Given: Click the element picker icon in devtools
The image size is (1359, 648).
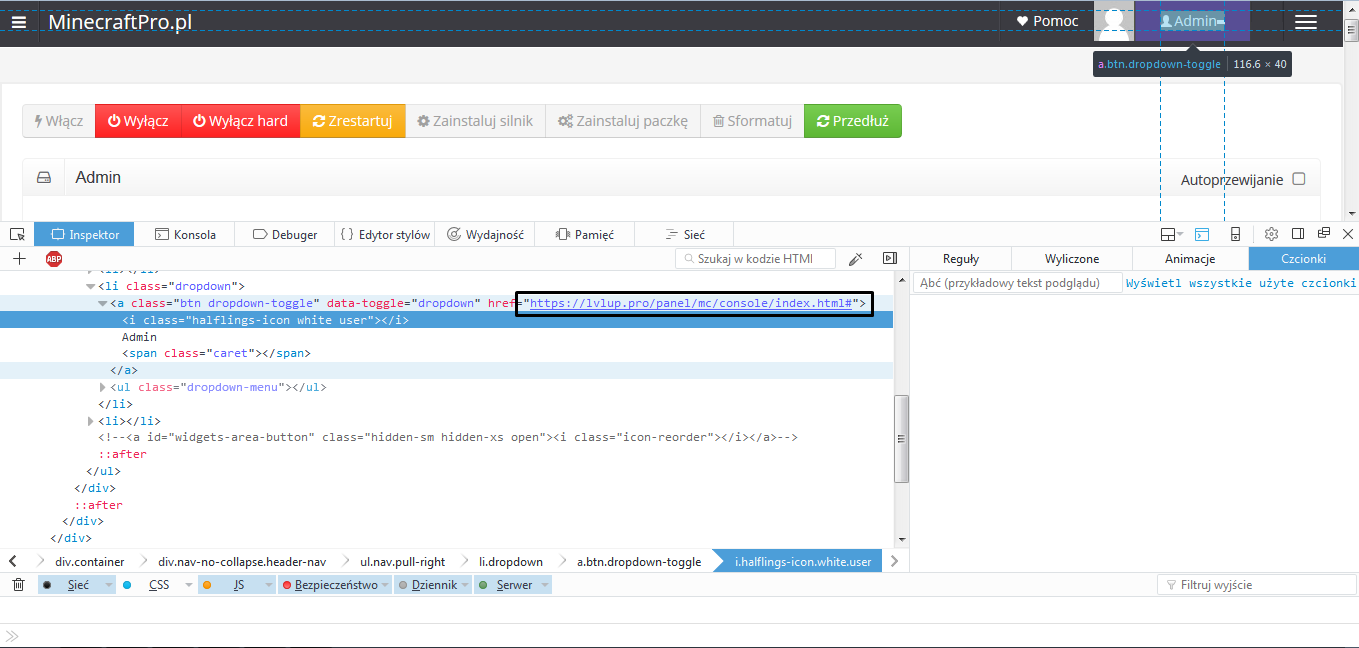Looking at the screenshot, I should pos(17,234).
